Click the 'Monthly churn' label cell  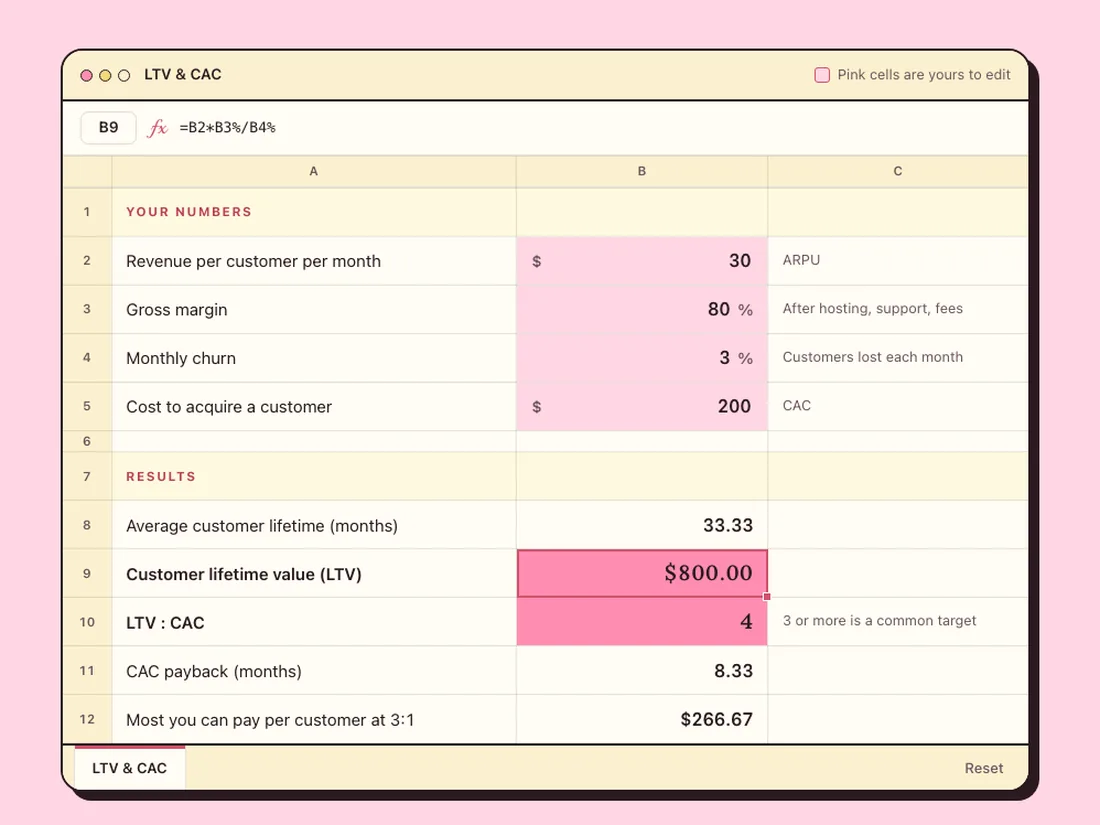coord(314,358)
